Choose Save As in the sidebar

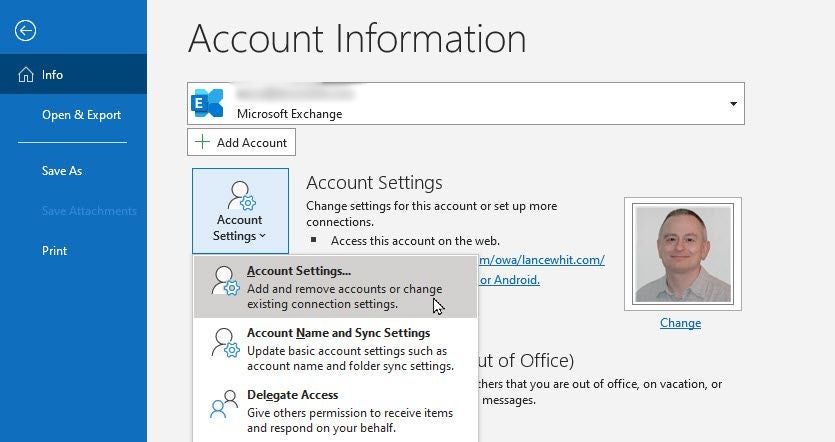62,171
